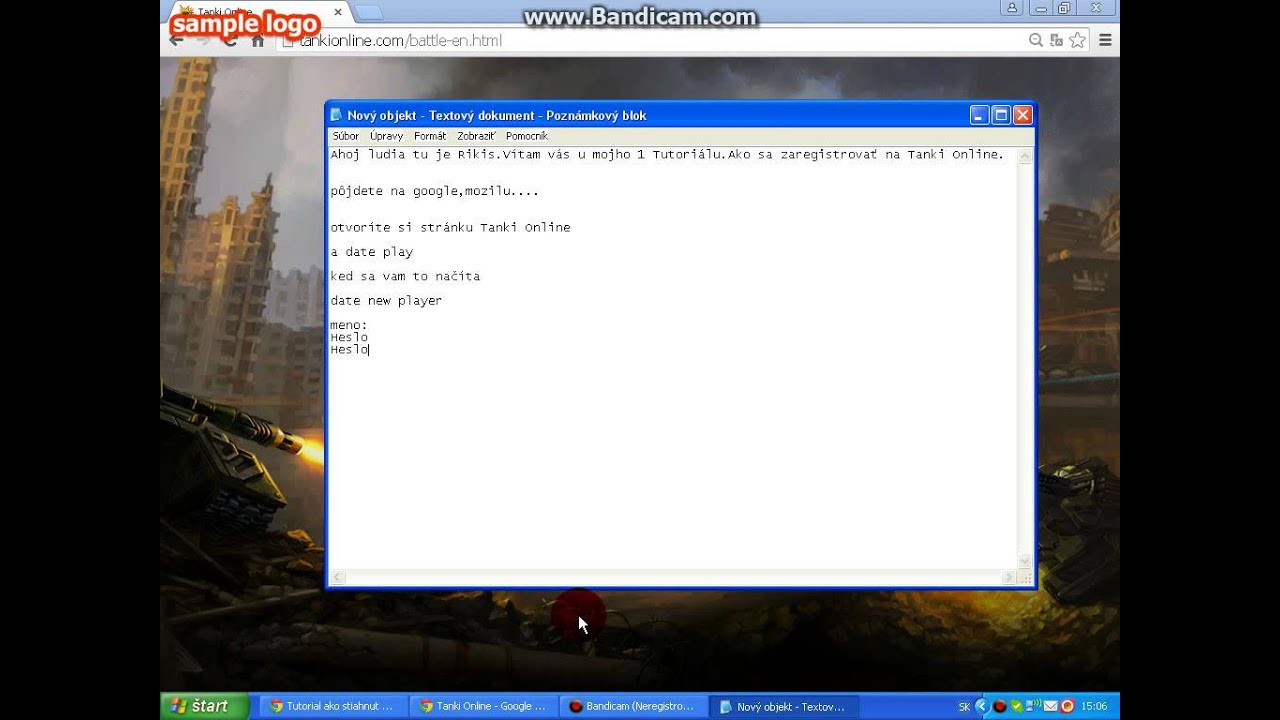Click the Notepad scroll-right arrow
Image resolution: width=1280 pixels, height=720 pixels.
click(1008, 578)
